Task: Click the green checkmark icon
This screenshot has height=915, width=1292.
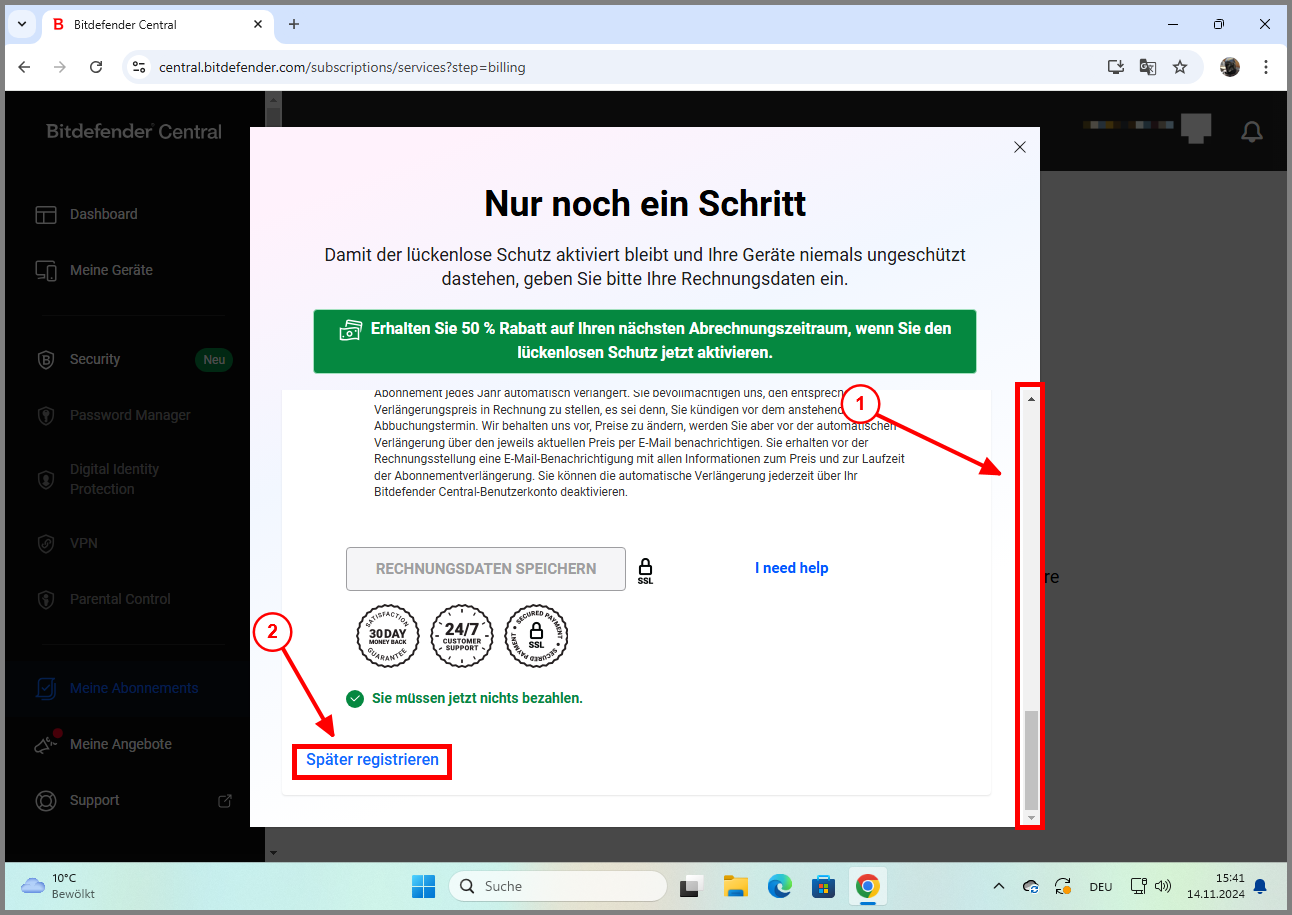Action: tap(354, 698)
